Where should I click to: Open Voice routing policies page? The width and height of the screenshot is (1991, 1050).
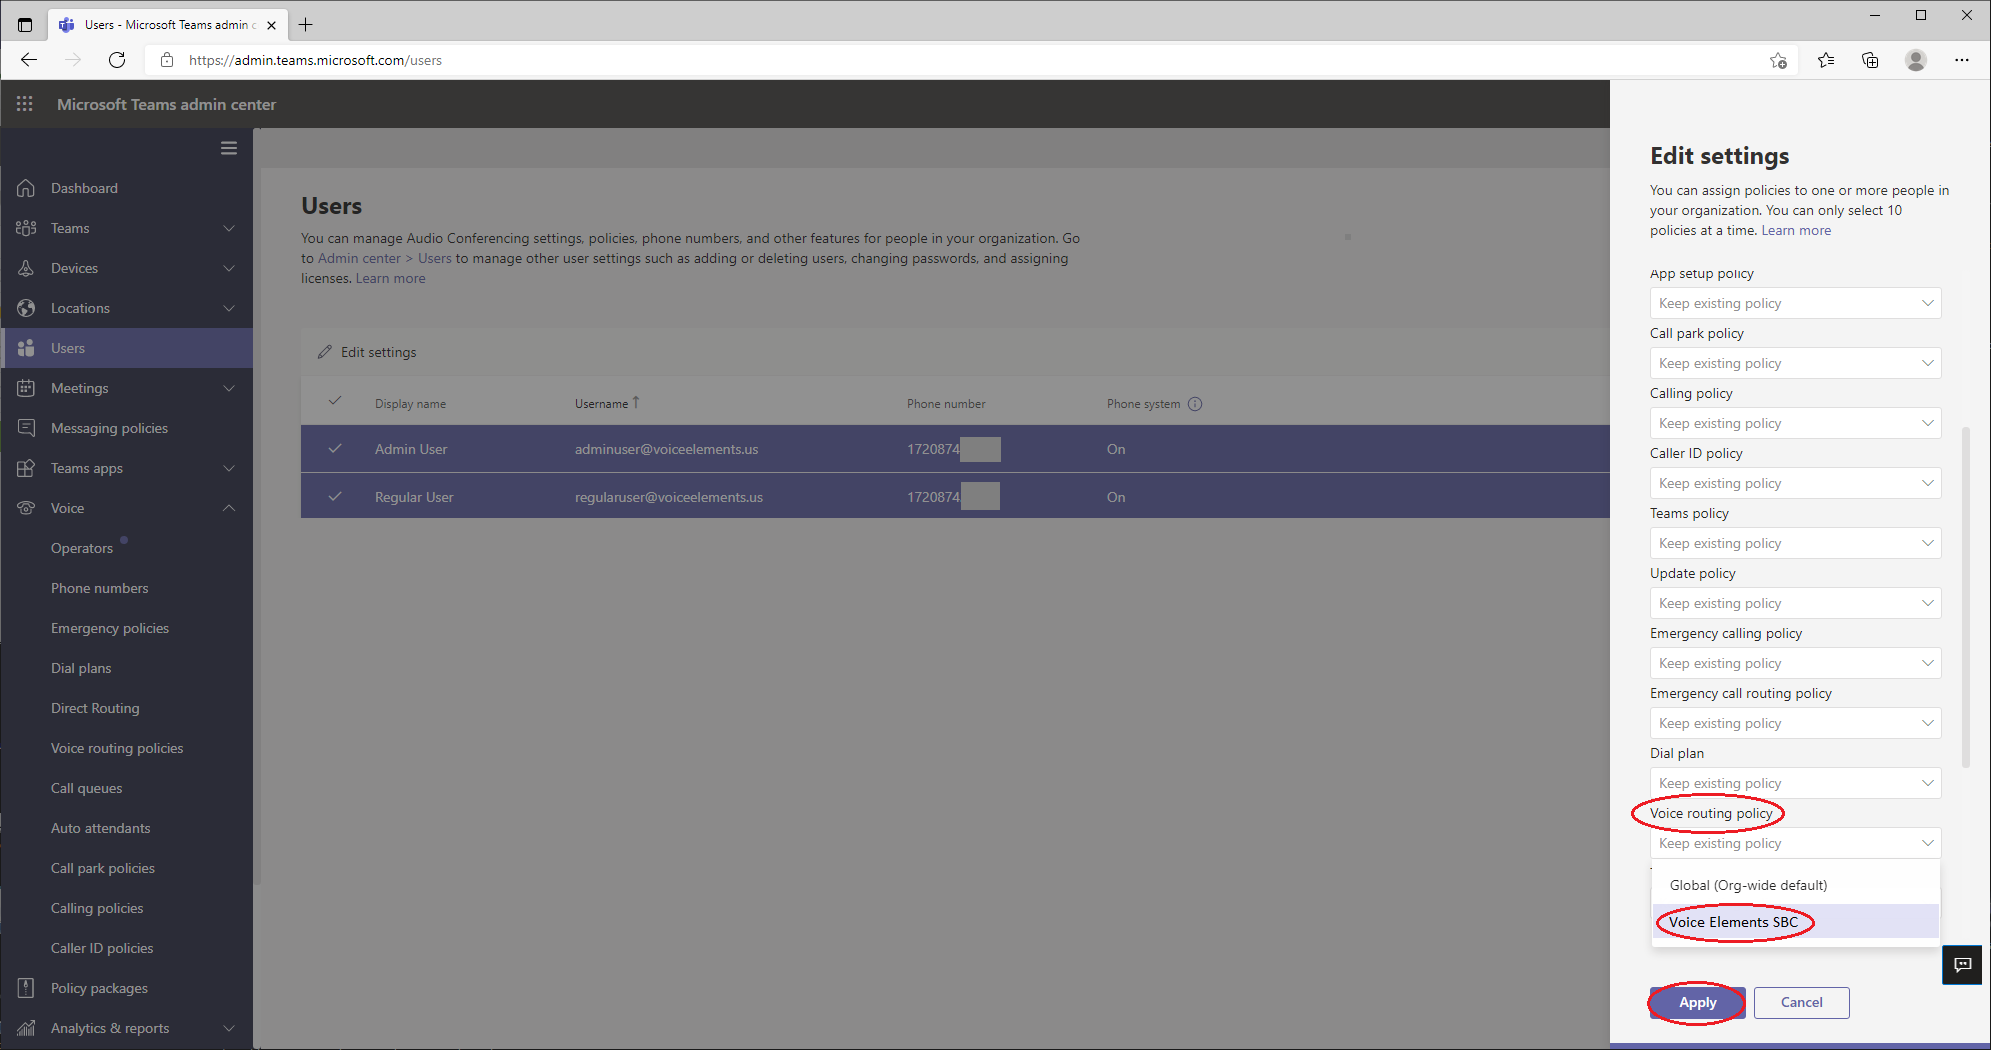click(117, 748)
